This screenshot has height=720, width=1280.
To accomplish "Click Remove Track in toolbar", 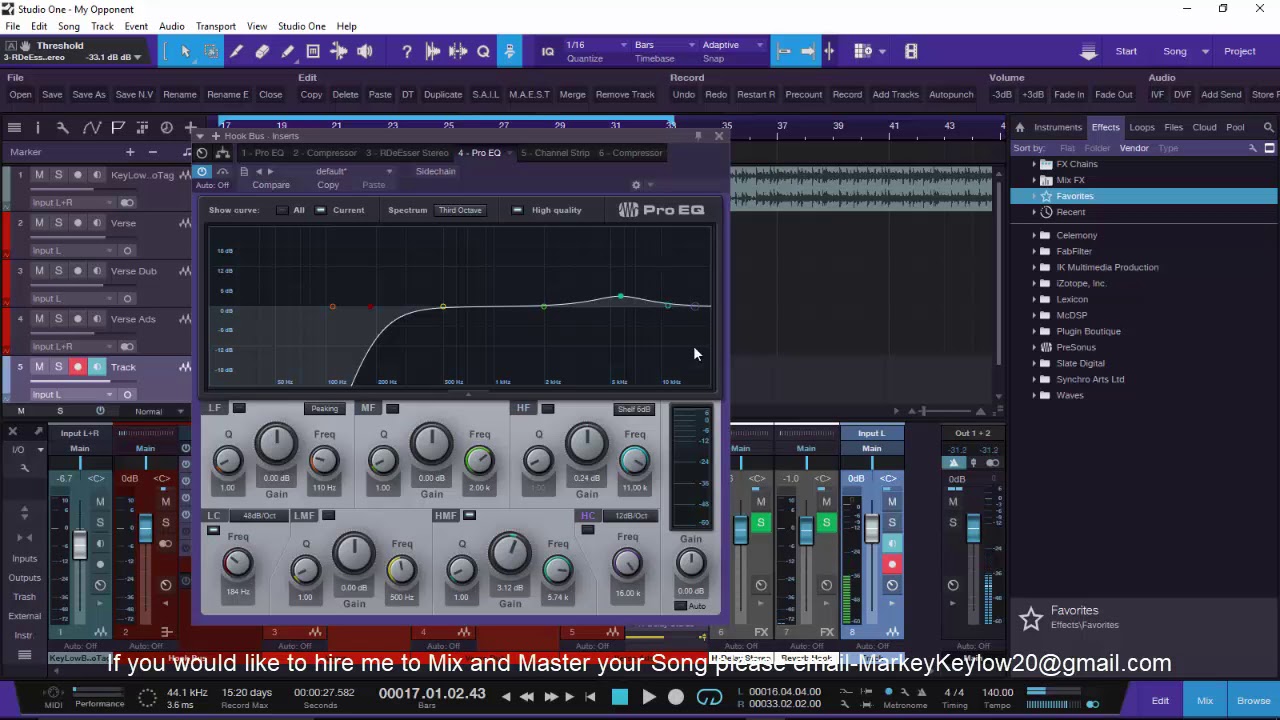I will [x=625, y=94].
